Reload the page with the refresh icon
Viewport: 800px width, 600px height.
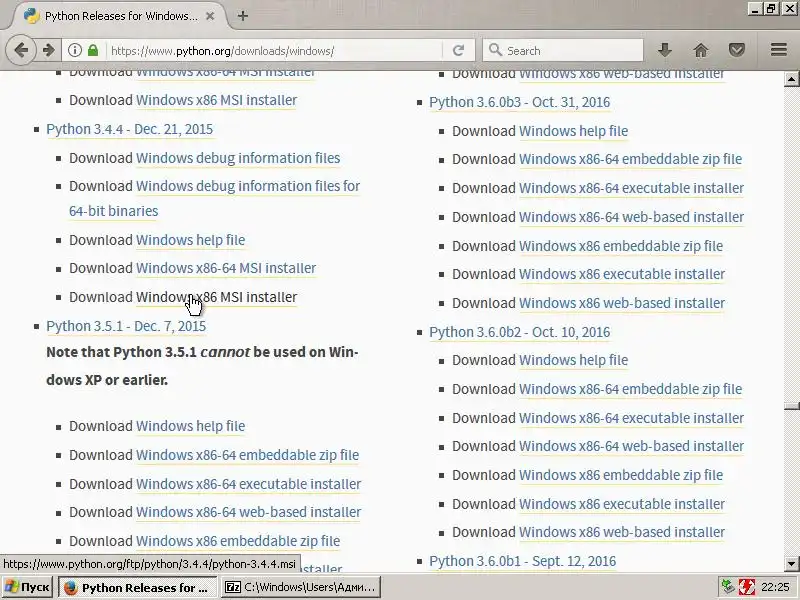pos(458,50)
